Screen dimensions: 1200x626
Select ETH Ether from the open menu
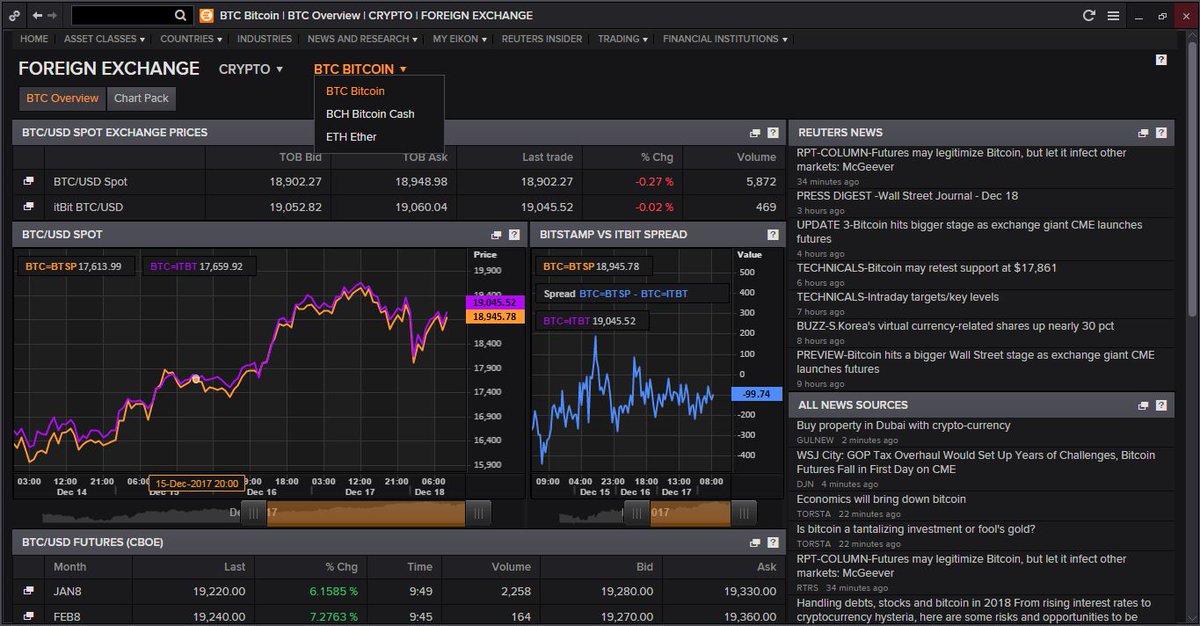[x=353, y=136]
